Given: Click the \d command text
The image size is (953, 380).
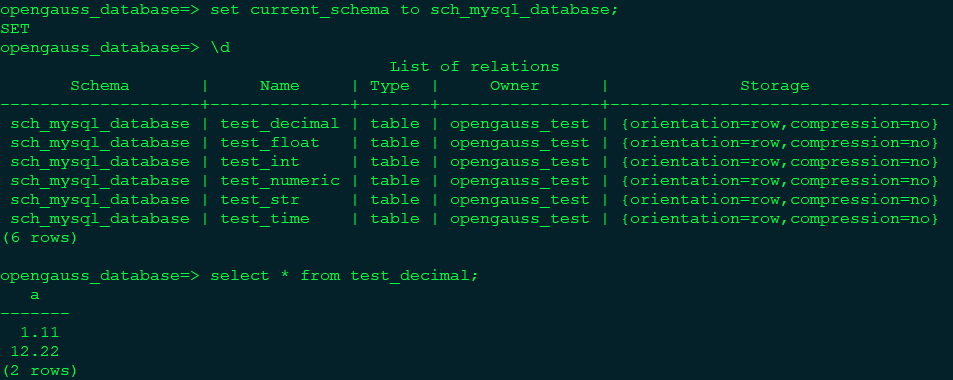Looking at the screenshot, I should click(x=220, y=47).
